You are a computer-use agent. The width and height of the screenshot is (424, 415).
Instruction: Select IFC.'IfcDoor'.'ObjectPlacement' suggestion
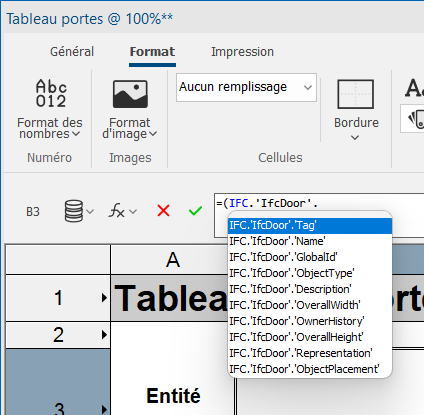coord(310,369)
